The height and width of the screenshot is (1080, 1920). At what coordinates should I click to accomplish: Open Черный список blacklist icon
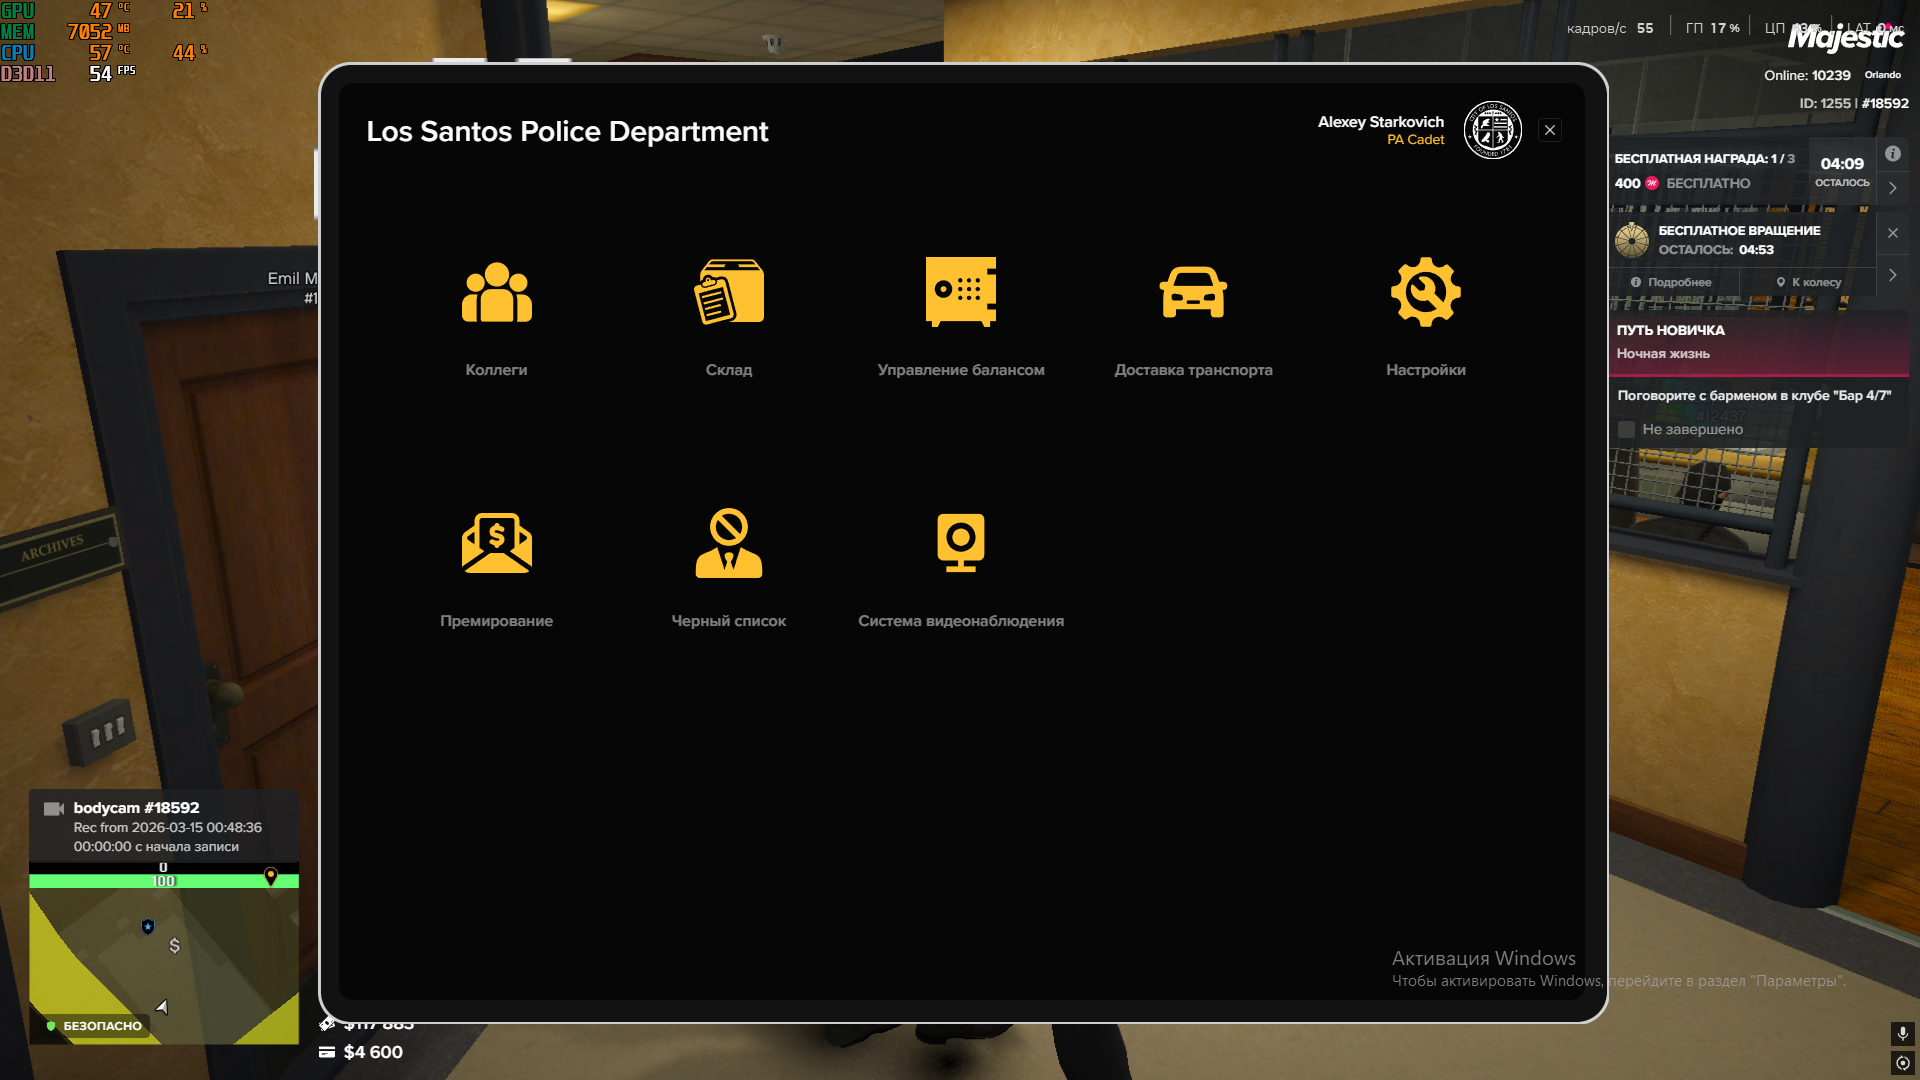click(x=729, y=544)
